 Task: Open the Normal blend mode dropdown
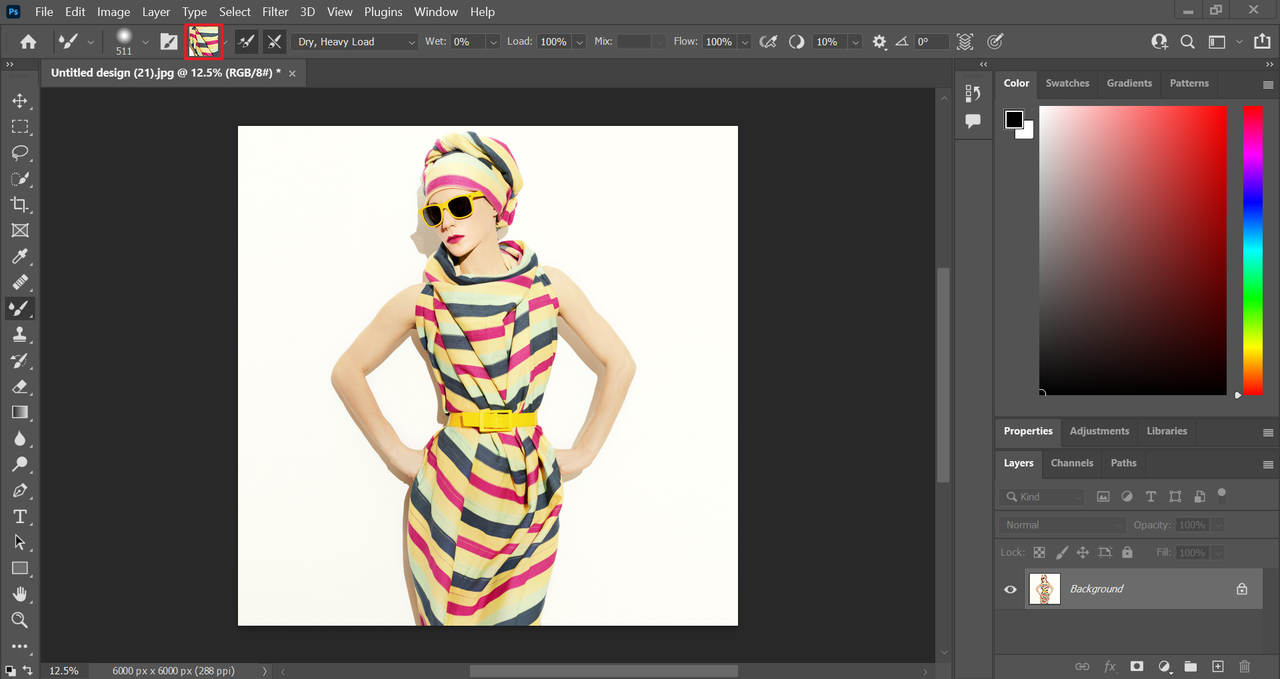[x=1062, y=525]
